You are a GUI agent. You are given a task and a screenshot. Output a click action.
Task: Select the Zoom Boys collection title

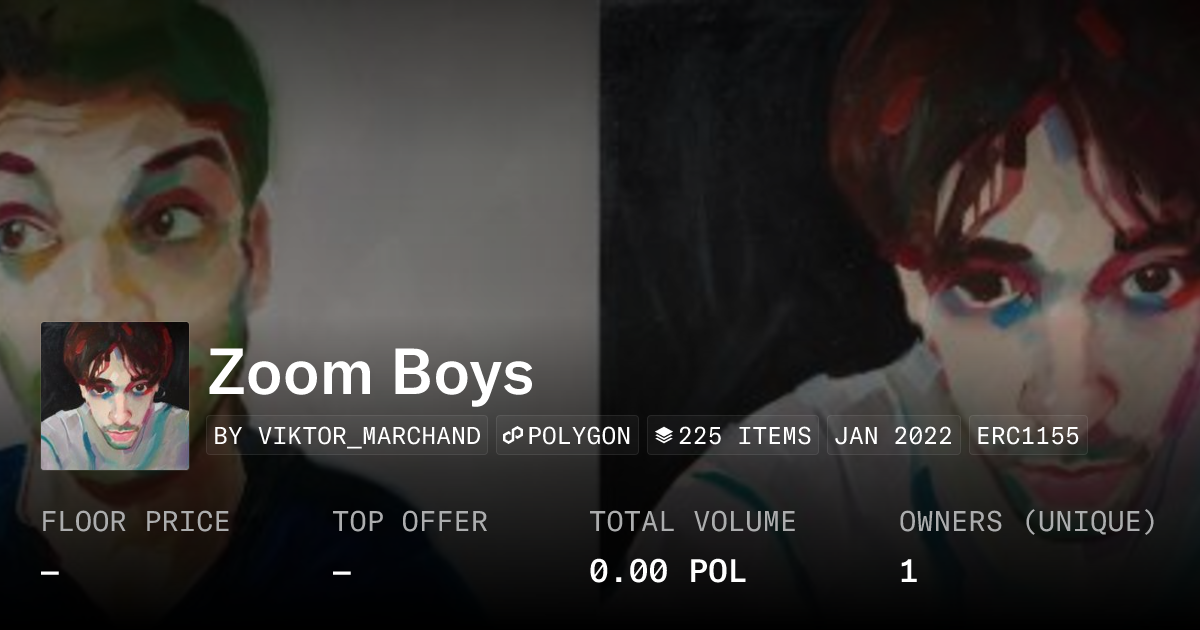[371, 374]
